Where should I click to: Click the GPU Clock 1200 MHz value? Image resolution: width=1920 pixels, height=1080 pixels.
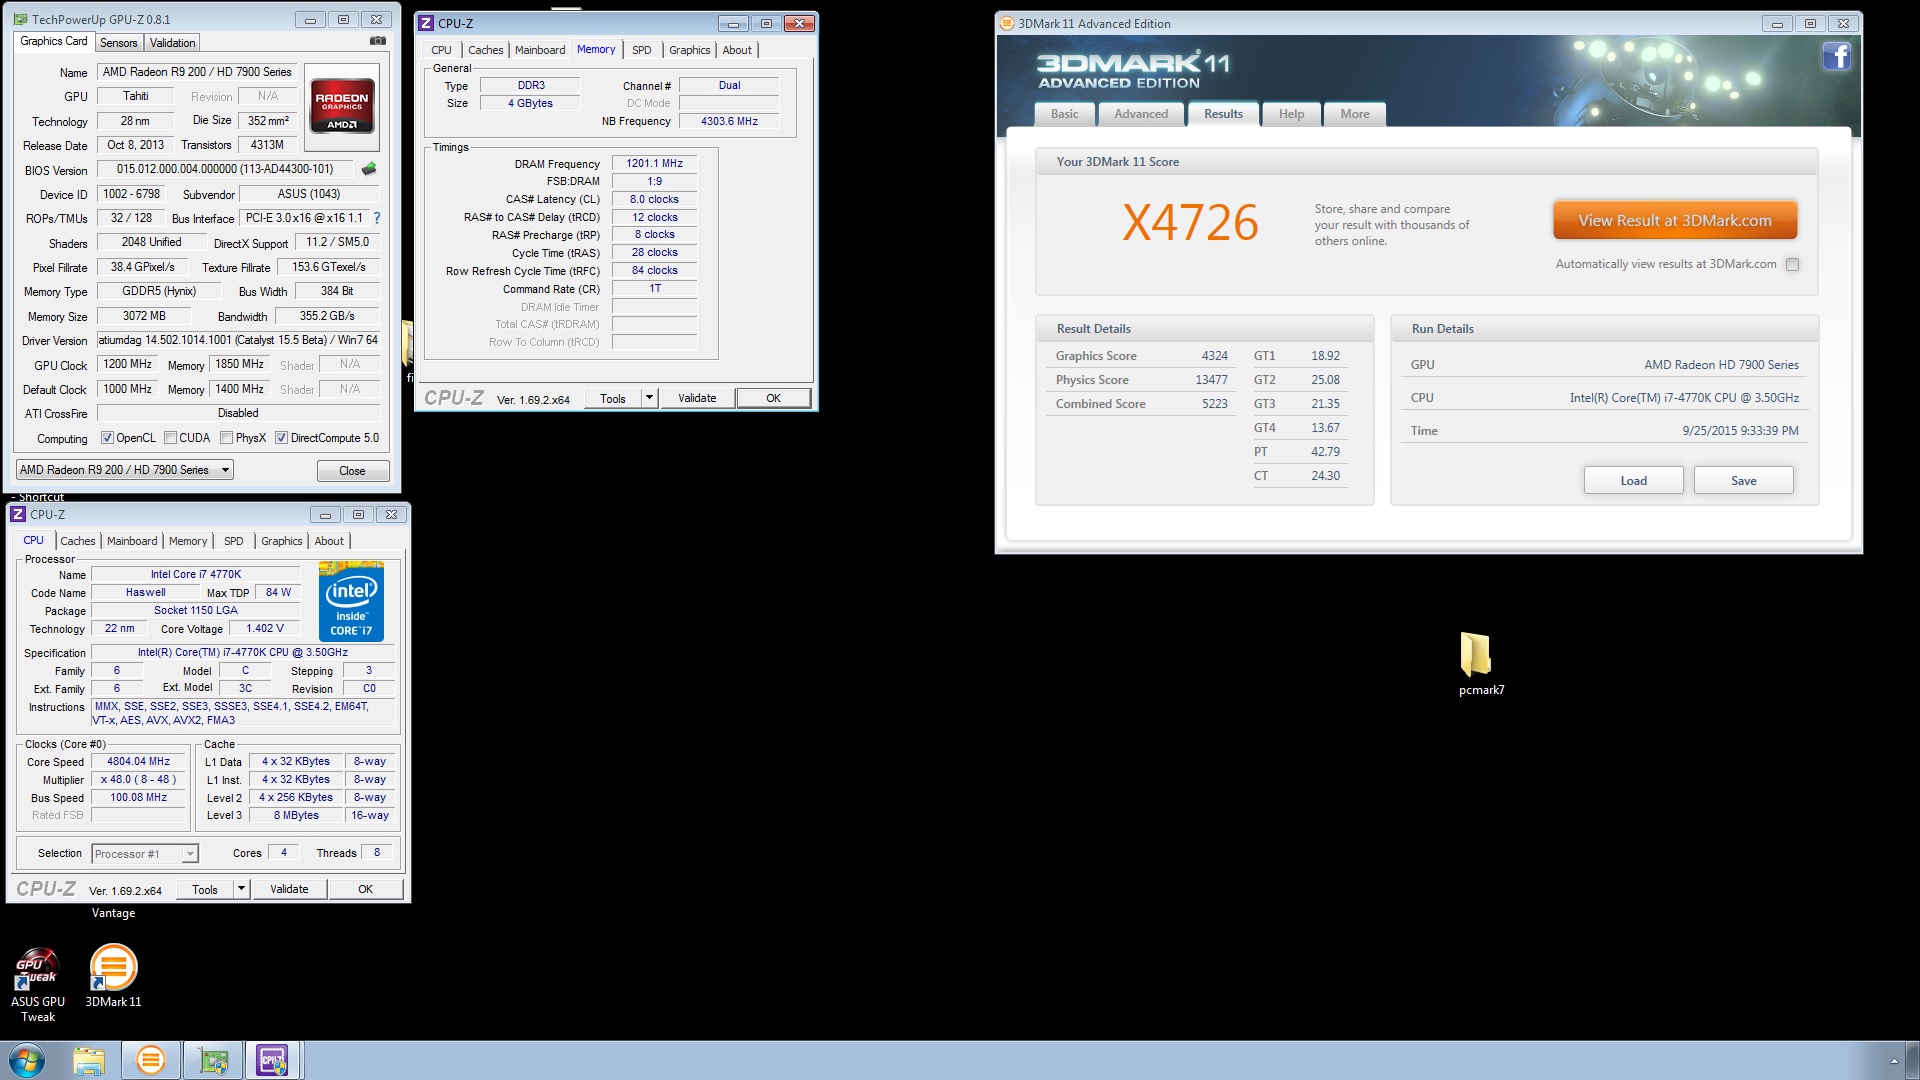coord(127,364)
